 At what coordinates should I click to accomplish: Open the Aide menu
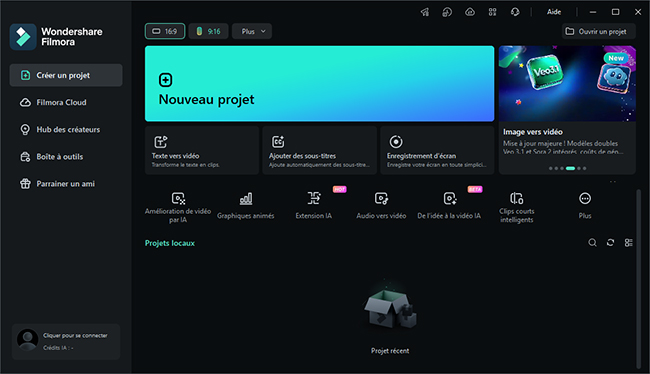pos(553,12)
